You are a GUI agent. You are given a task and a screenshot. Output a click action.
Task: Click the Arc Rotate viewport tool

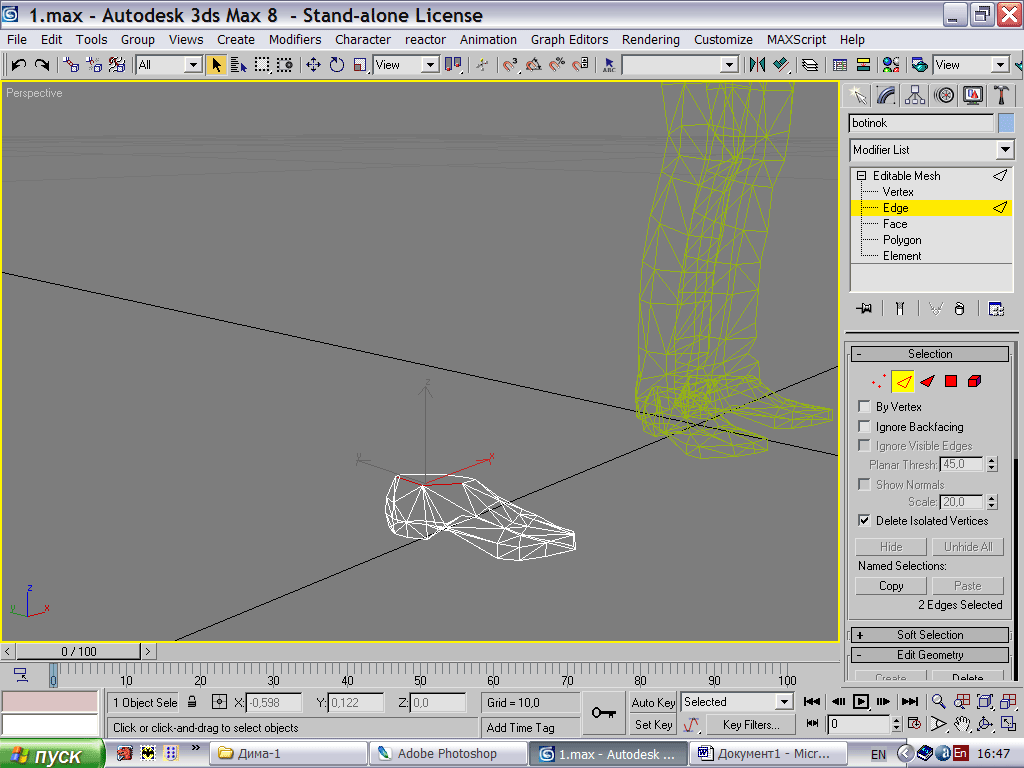click(x=985, y=724)
